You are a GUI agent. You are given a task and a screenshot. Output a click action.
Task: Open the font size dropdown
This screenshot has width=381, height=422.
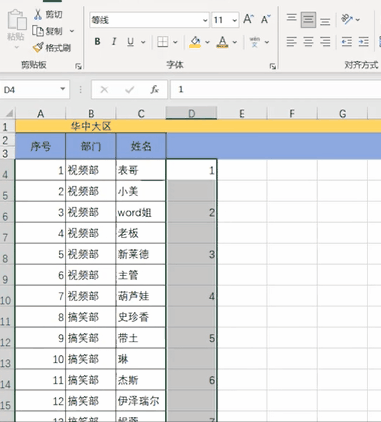(x=235, y=20)
